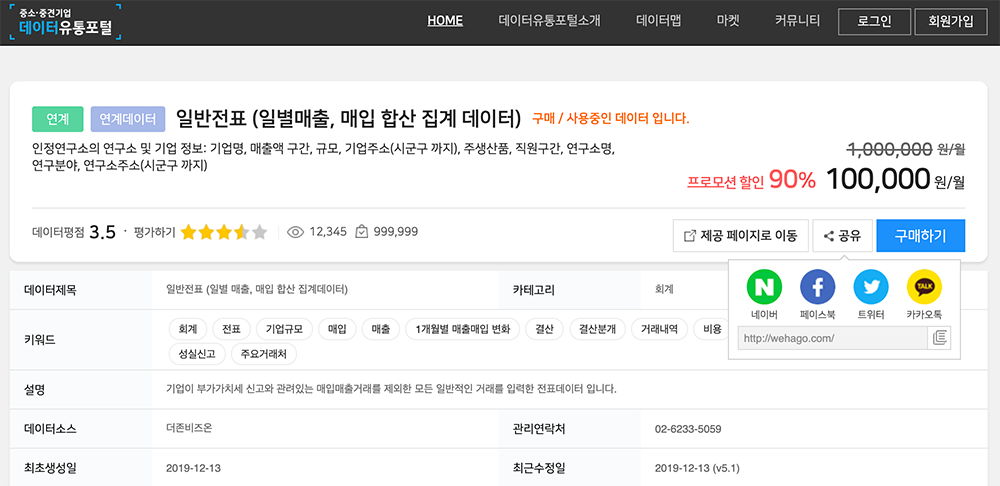Go to the 데이터맵 menu
1000x486 pixels.
tap(659, 21)
